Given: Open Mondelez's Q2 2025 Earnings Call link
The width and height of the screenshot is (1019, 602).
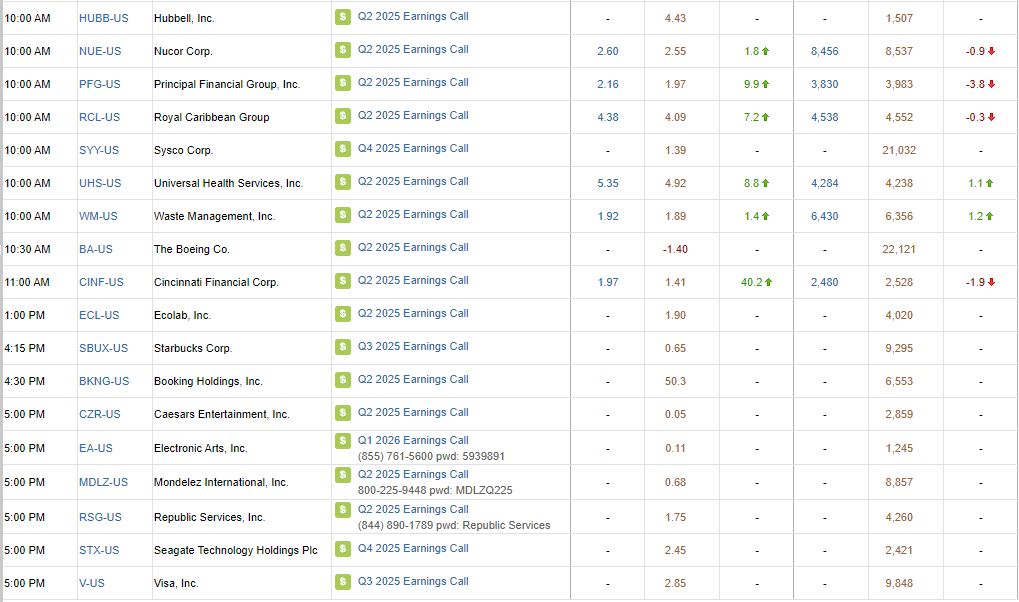Looking at the screenshot, I should click(413, 475).
